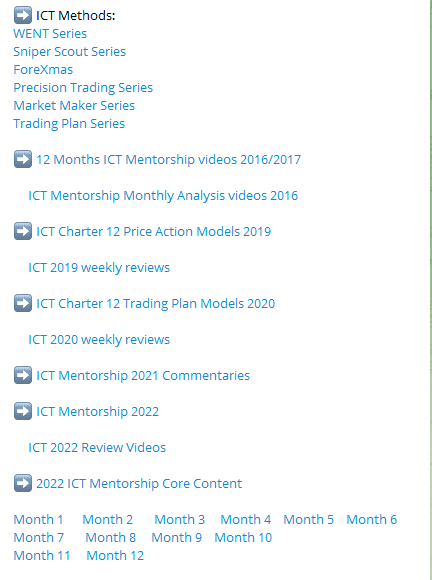Image resolution: width=432 pixels, height=580 pixels.
Task: Open the Sniper Scout Series link
Action: coord(70,52)
